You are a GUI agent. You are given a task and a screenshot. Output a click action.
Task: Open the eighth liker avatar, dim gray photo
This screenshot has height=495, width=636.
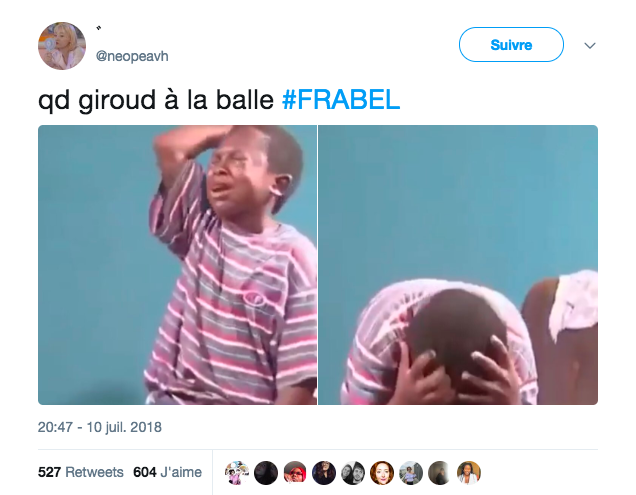click(440, 473)
